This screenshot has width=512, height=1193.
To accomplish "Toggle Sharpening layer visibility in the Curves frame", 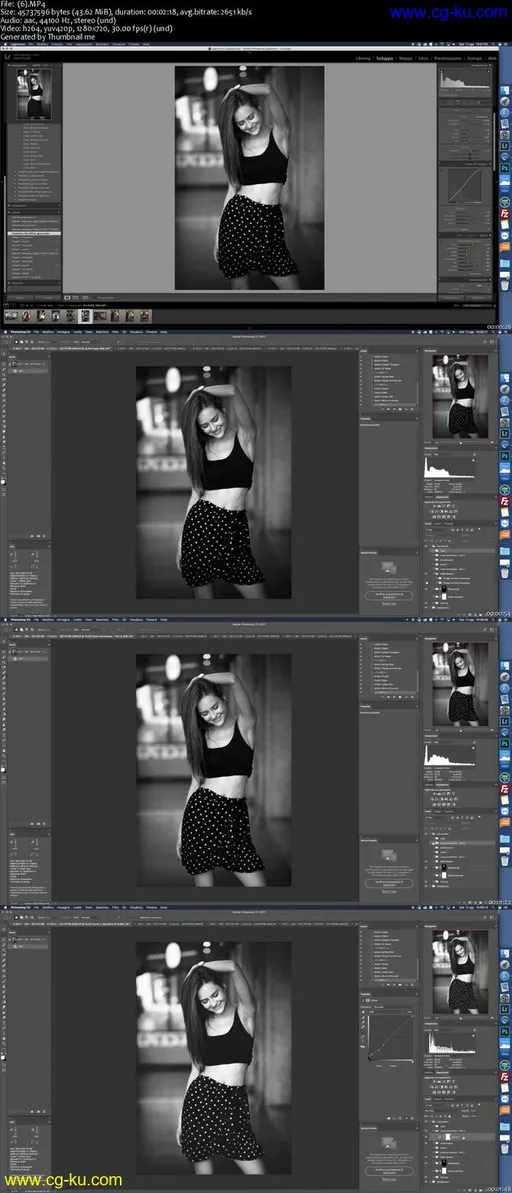I will pos(426,1163).
